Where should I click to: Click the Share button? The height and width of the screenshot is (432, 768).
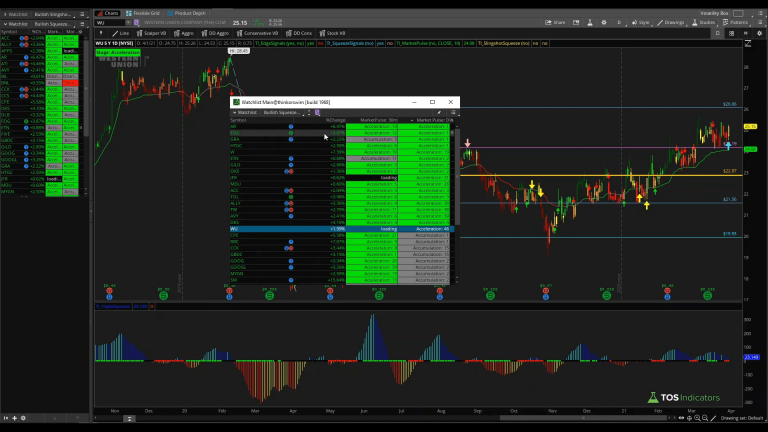pos(555,23)
